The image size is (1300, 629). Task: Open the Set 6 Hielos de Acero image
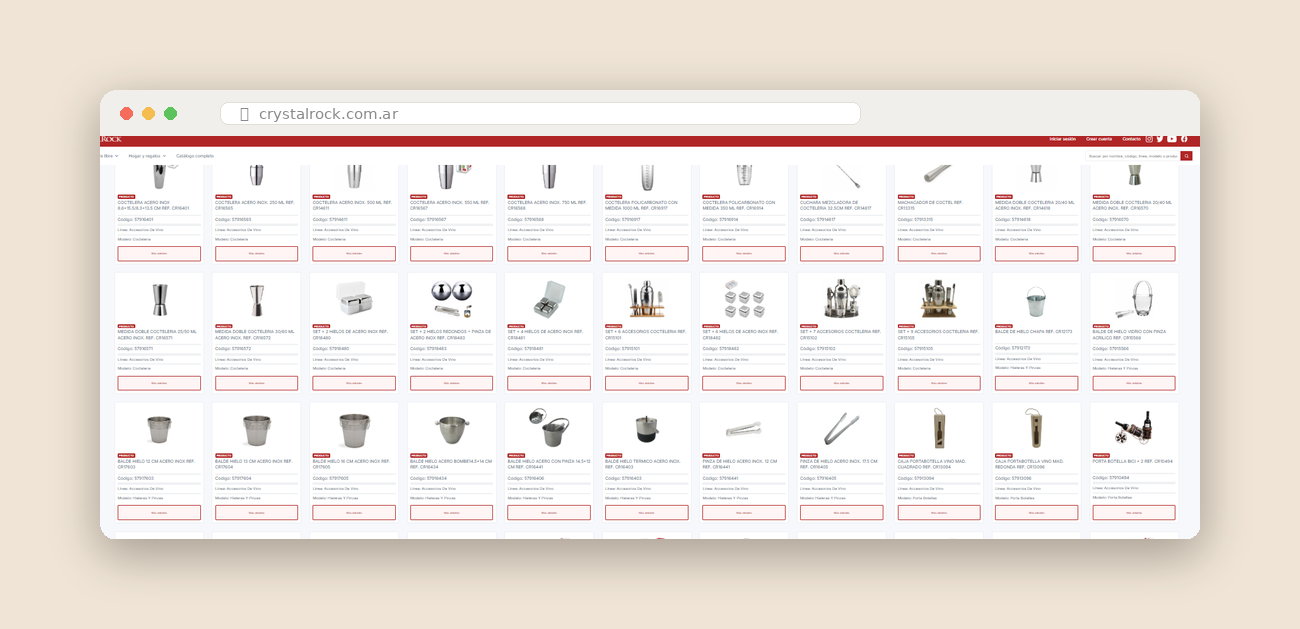[x=744, y=298]
